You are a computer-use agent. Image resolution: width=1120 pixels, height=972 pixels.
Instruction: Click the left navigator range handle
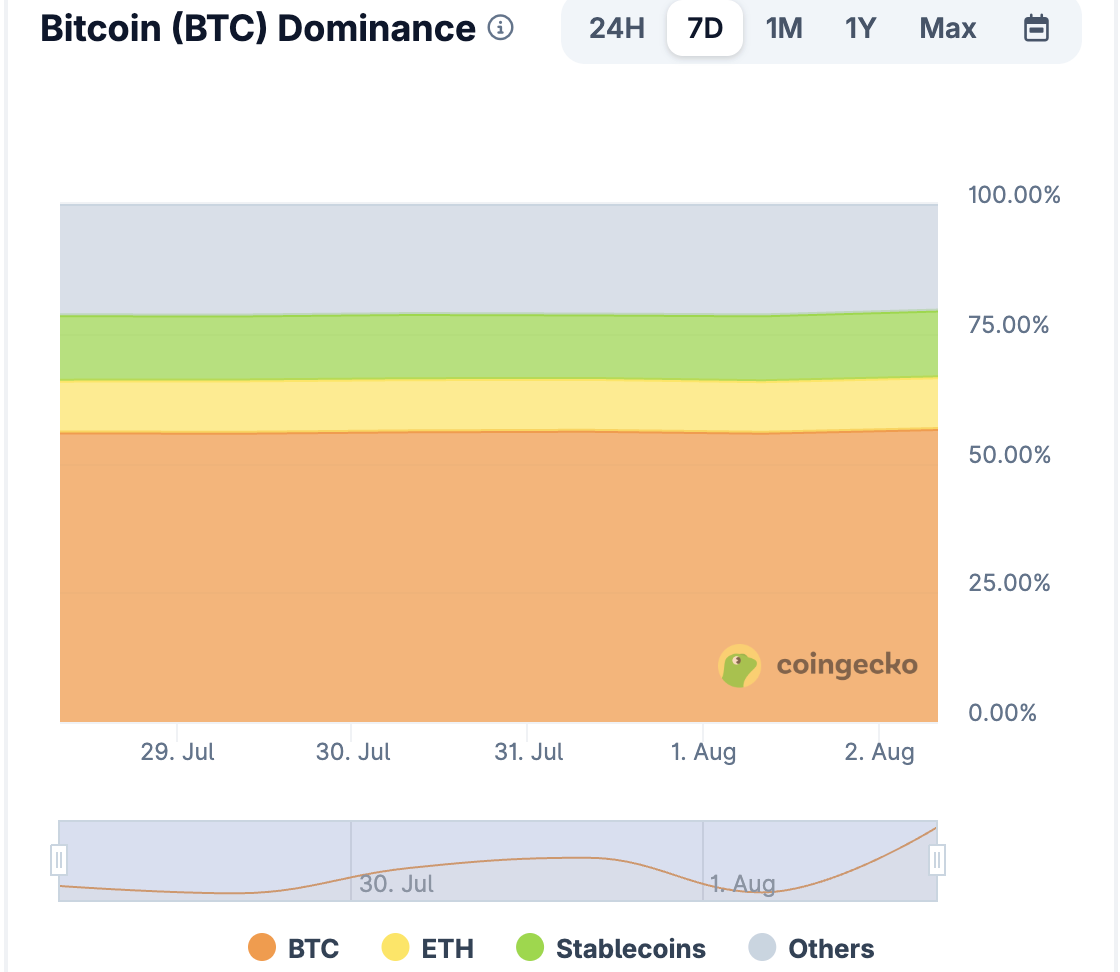pos(59,860)
